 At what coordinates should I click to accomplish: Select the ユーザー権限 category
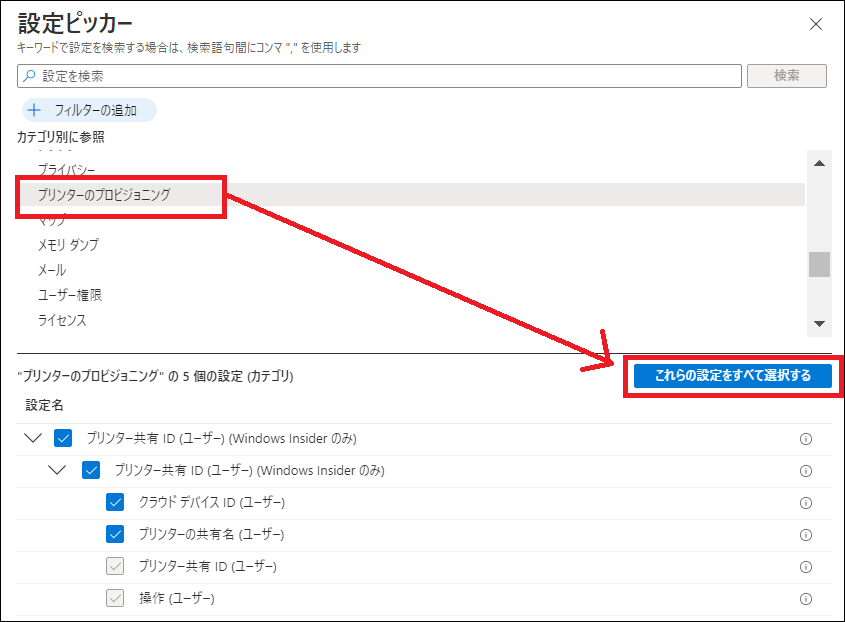(70, 295)
